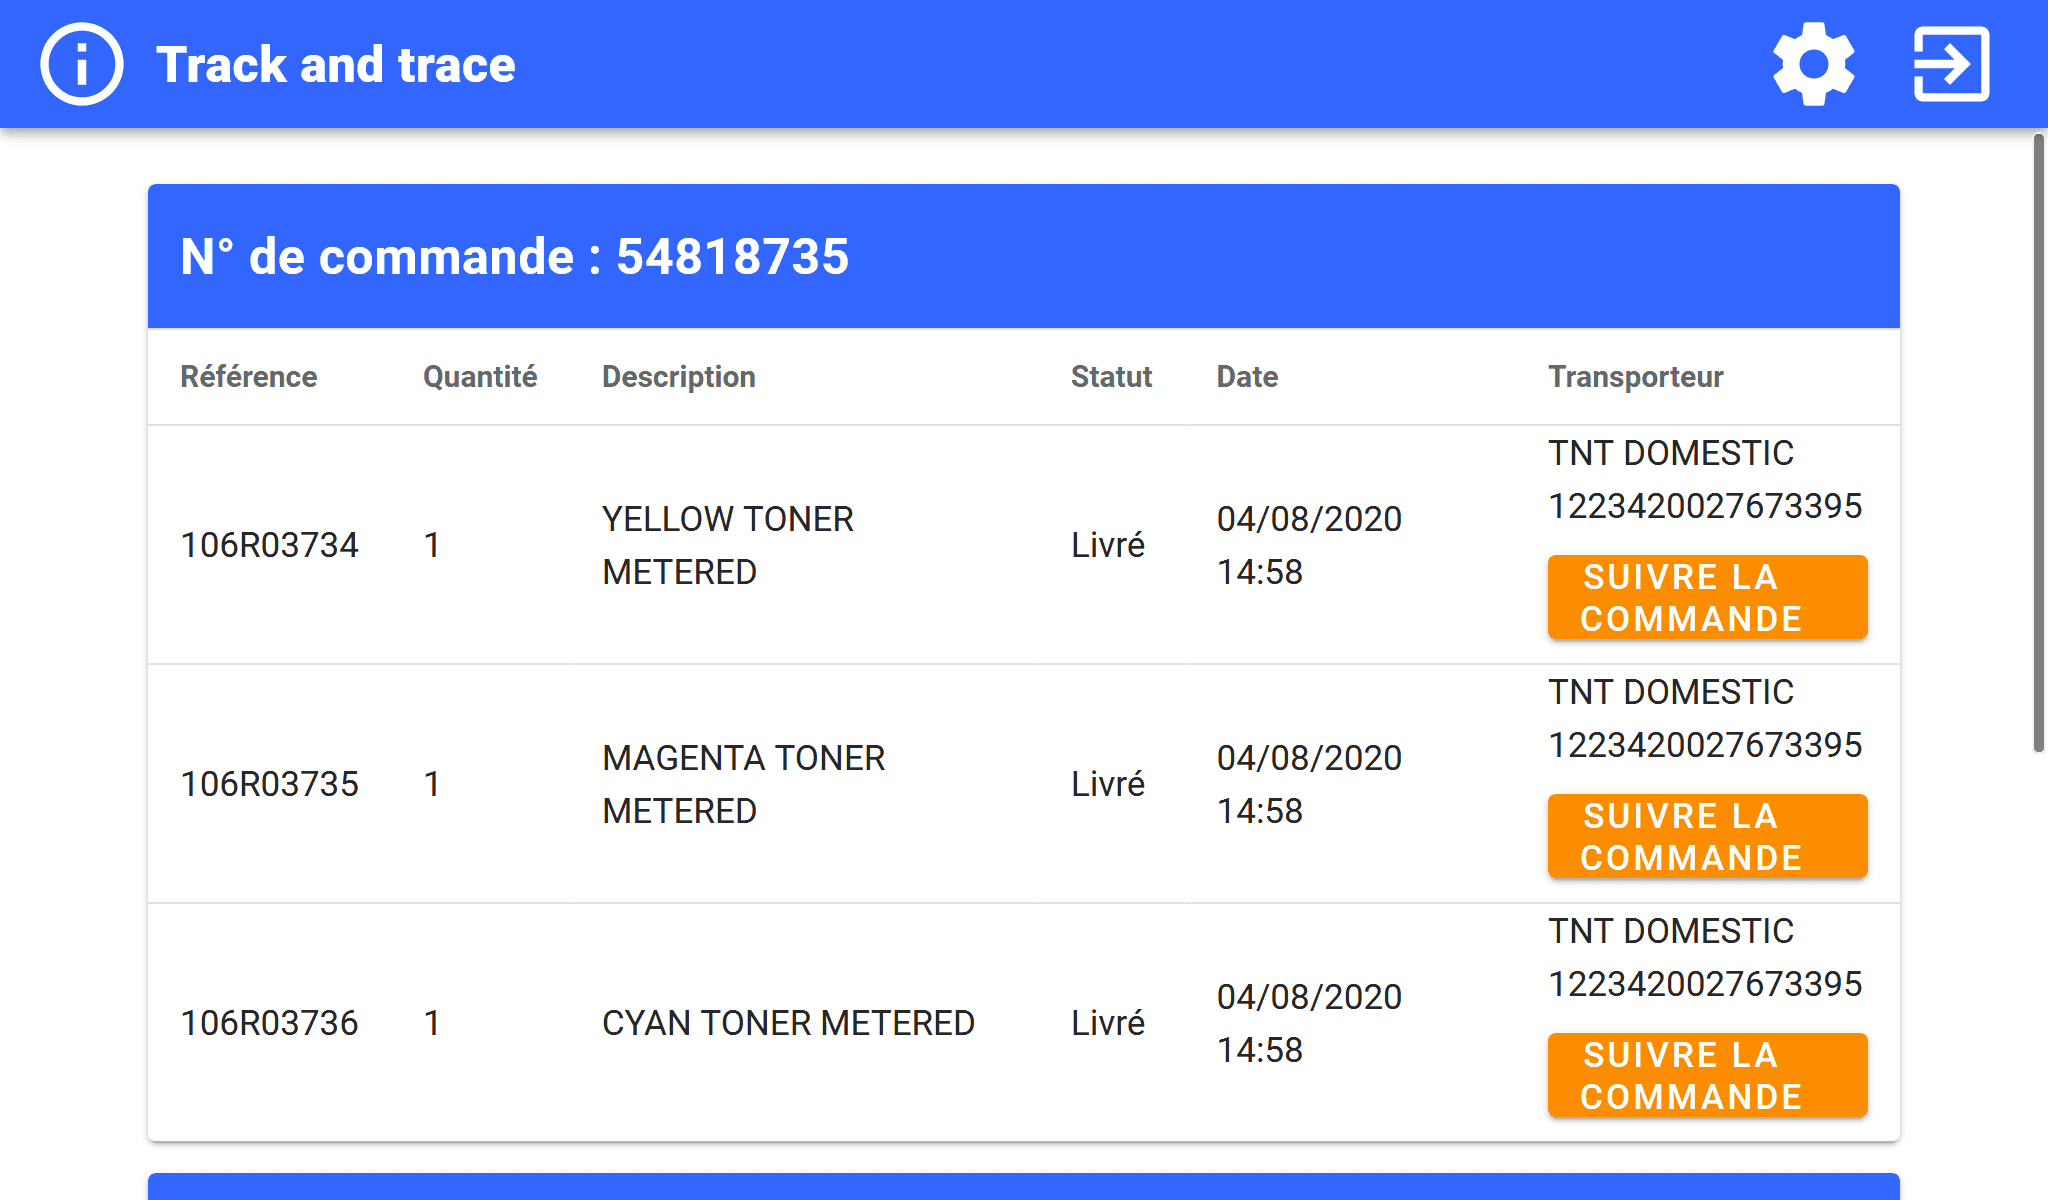Click the Statut column header

(1111, 377)
